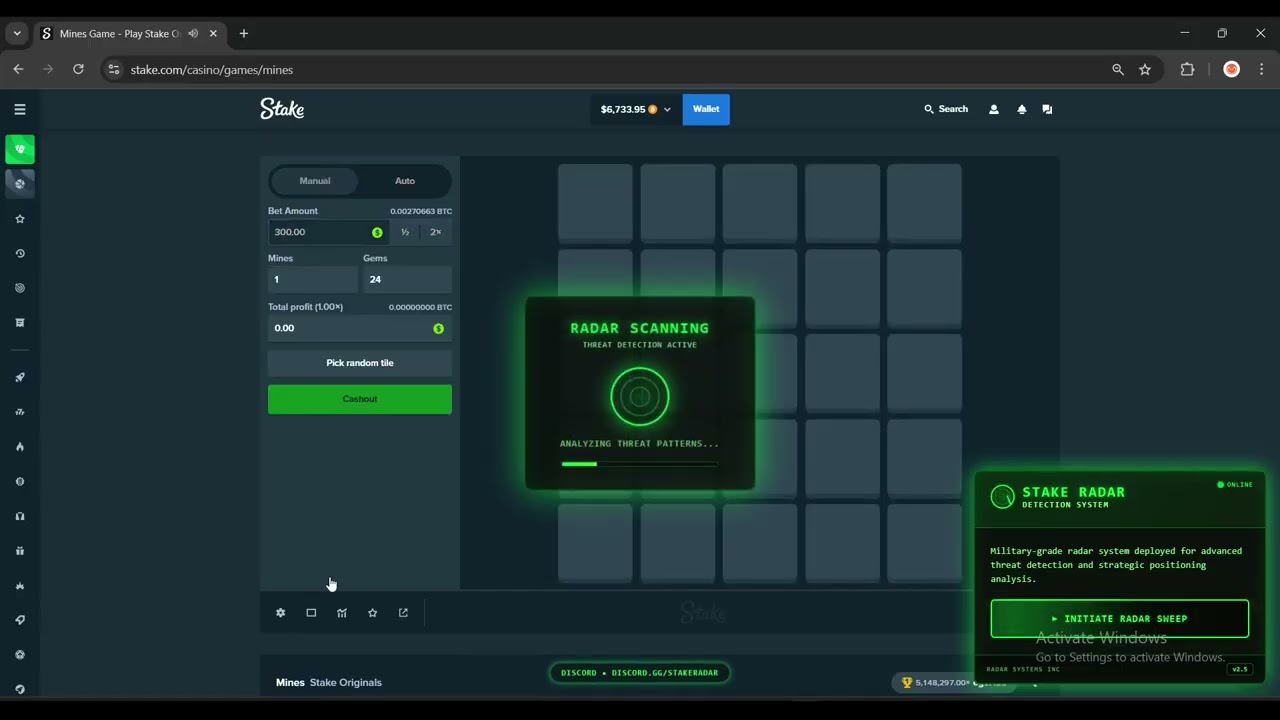Reveal the top-left mines tile
This screenshot has height=720, width=1280.
(595, 203)
